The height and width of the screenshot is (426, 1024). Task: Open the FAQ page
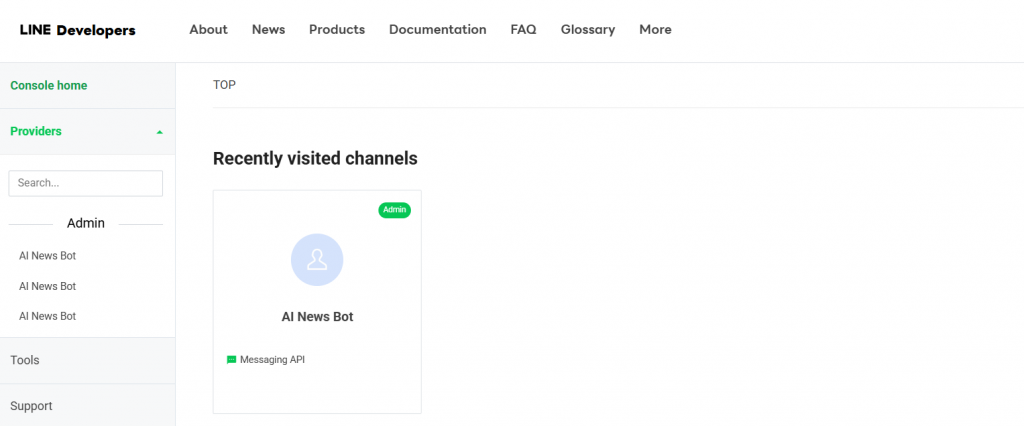(x=524, y=29)
